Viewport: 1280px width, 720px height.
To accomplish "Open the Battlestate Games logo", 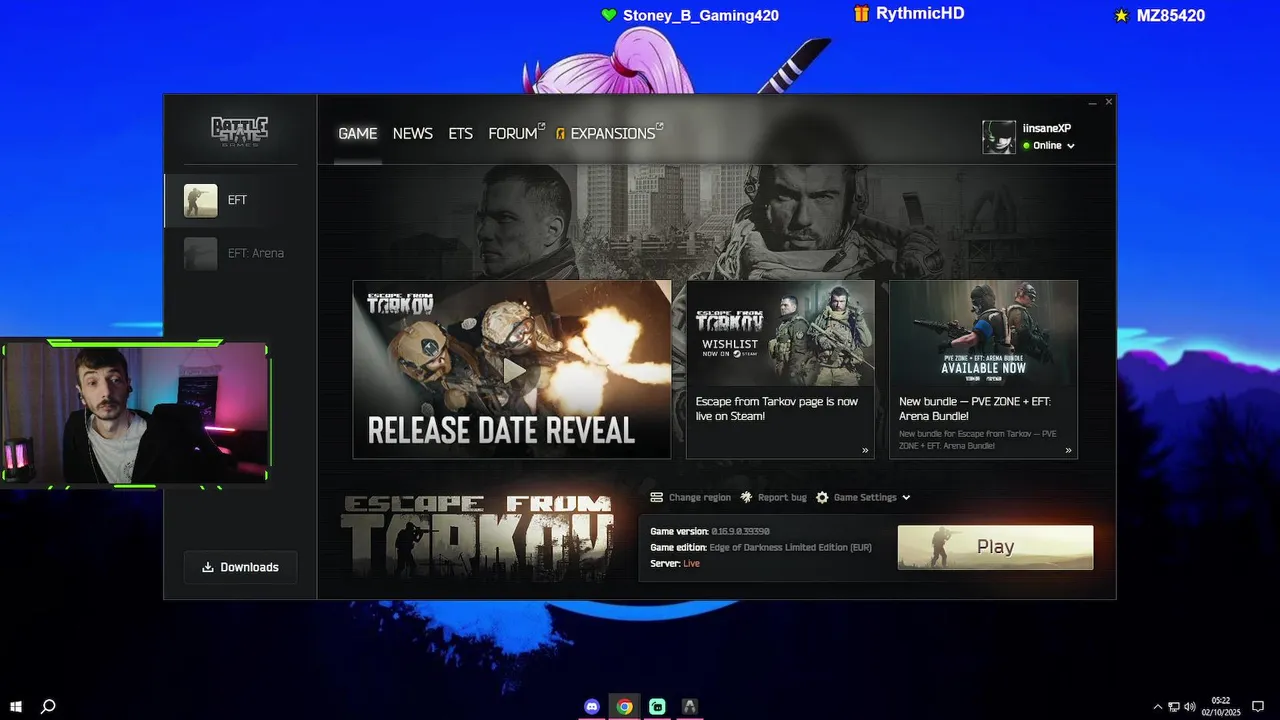I will [x=240, y=131].
